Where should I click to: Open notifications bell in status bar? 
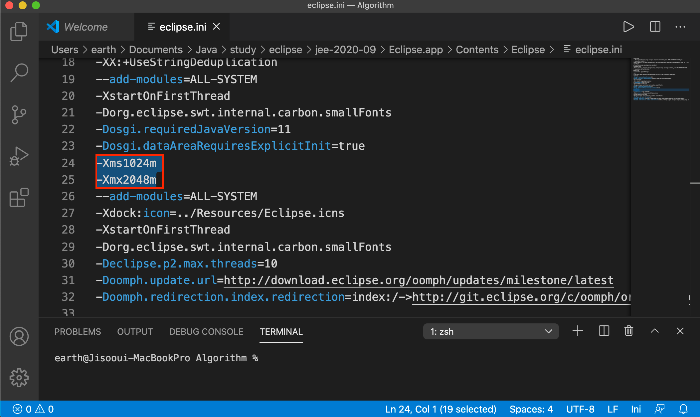[683, 409]
